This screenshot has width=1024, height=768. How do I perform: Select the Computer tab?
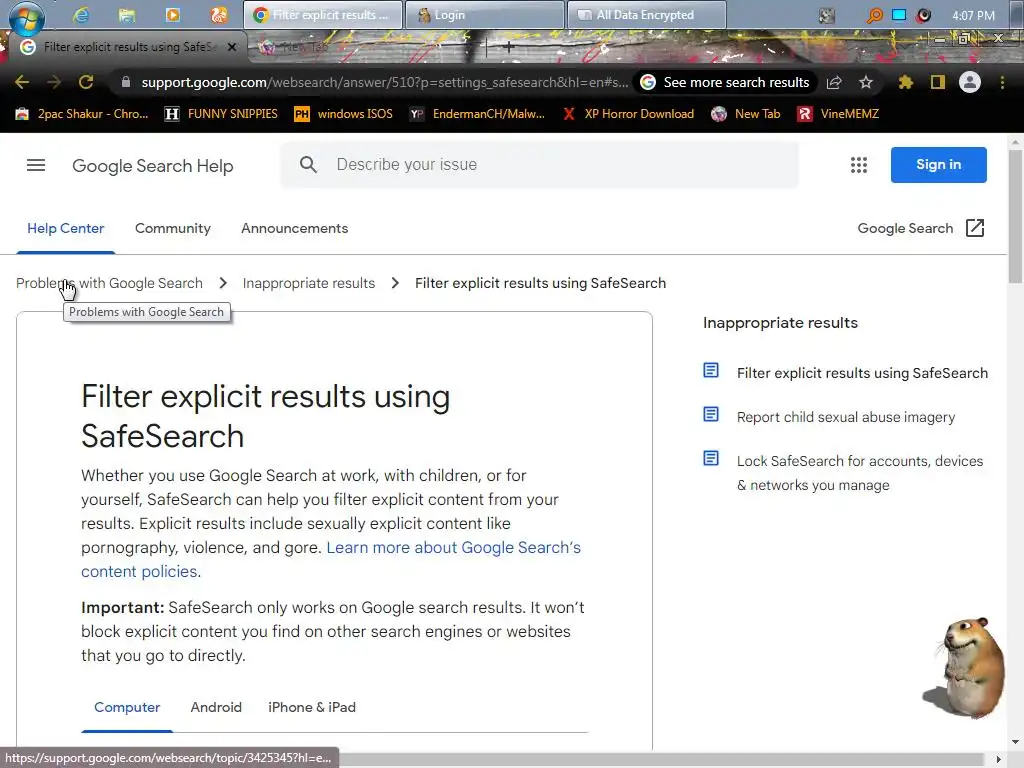127,707
